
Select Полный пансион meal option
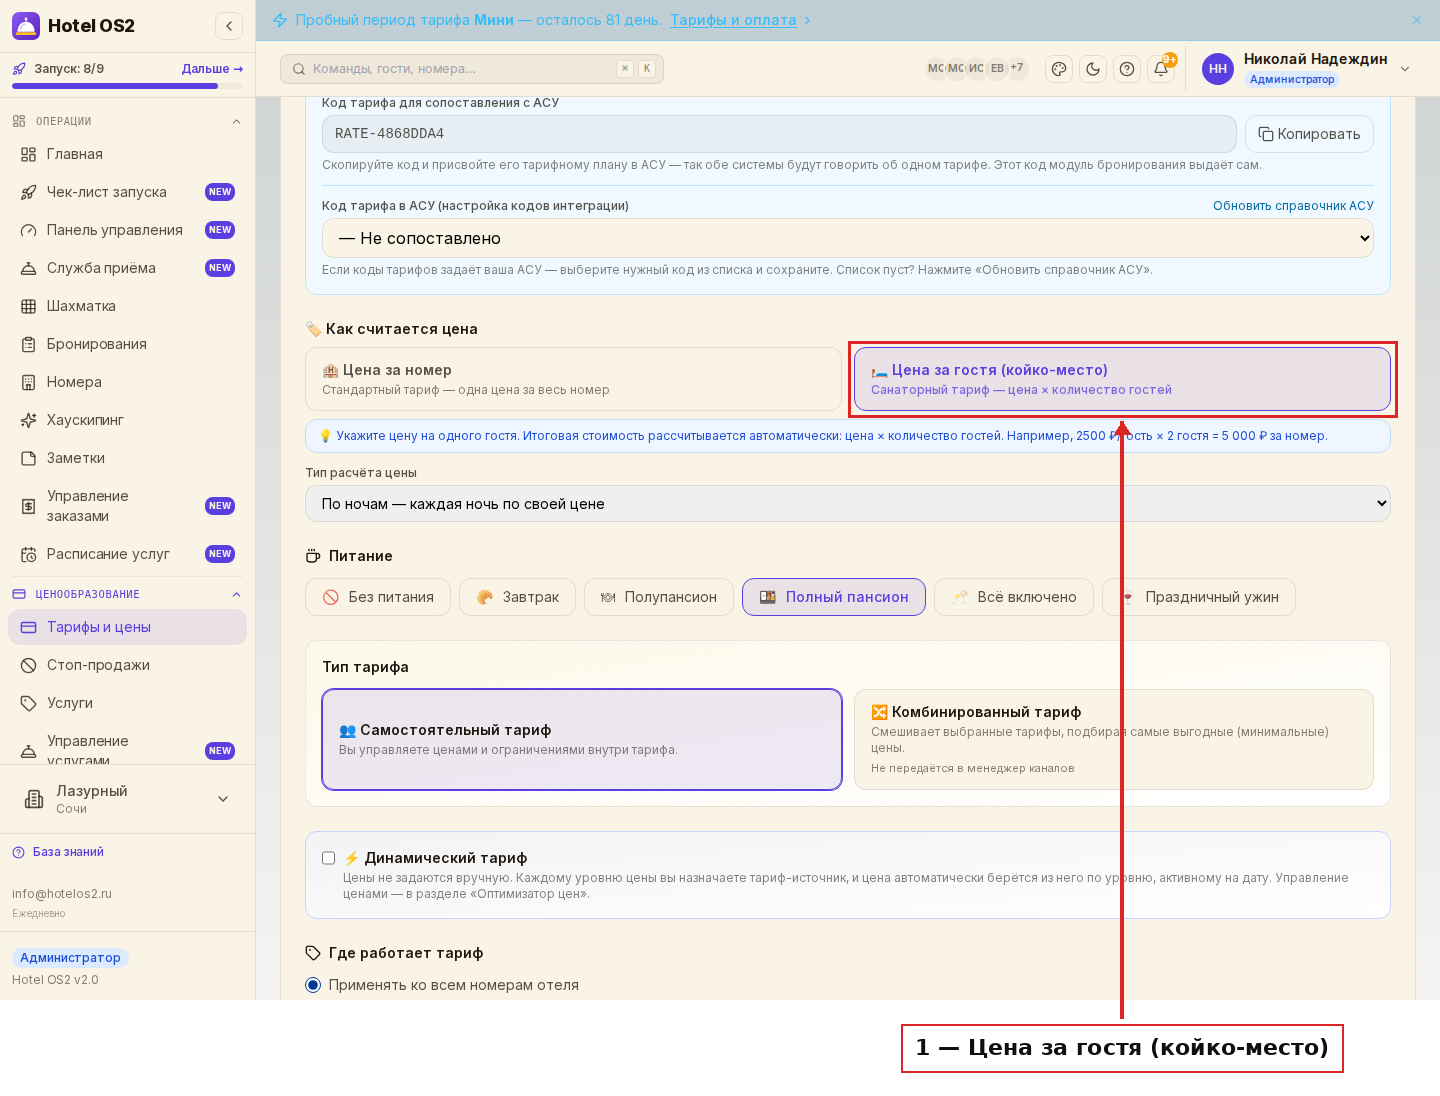coord(834,597)
